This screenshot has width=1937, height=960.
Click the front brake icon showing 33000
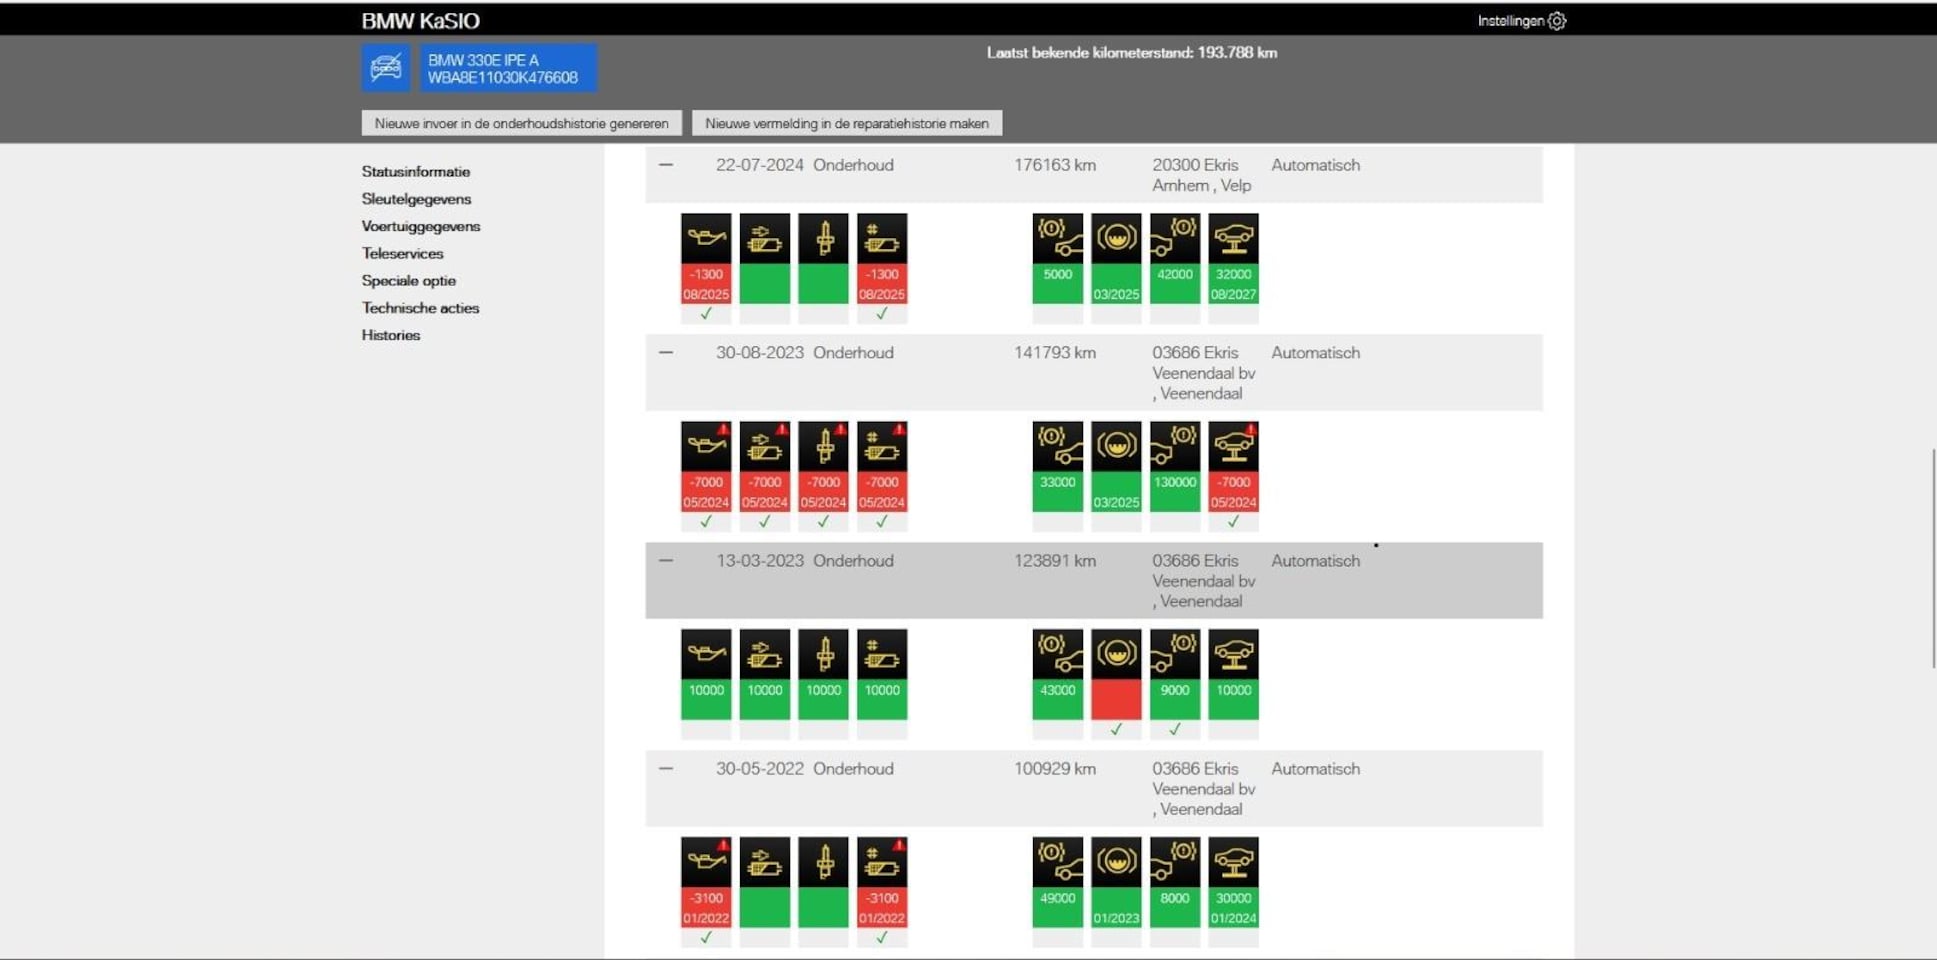point(1058,446)
